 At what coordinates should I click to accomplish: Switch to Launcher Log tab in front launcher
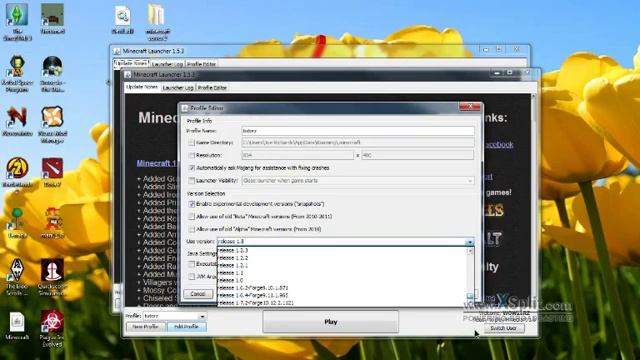(x=178, y=87)
